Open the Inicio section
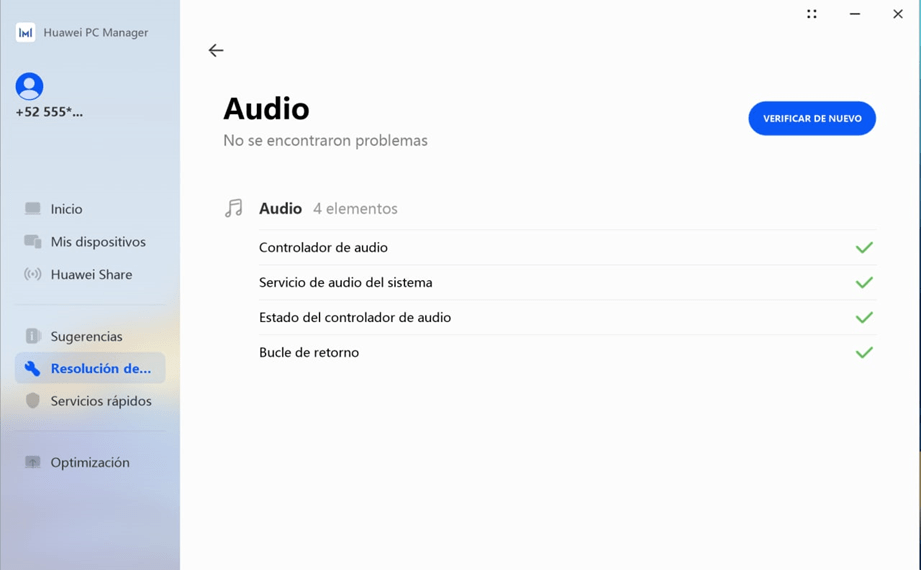This screenshot has height=570, width=921. (x=66, y=209)
